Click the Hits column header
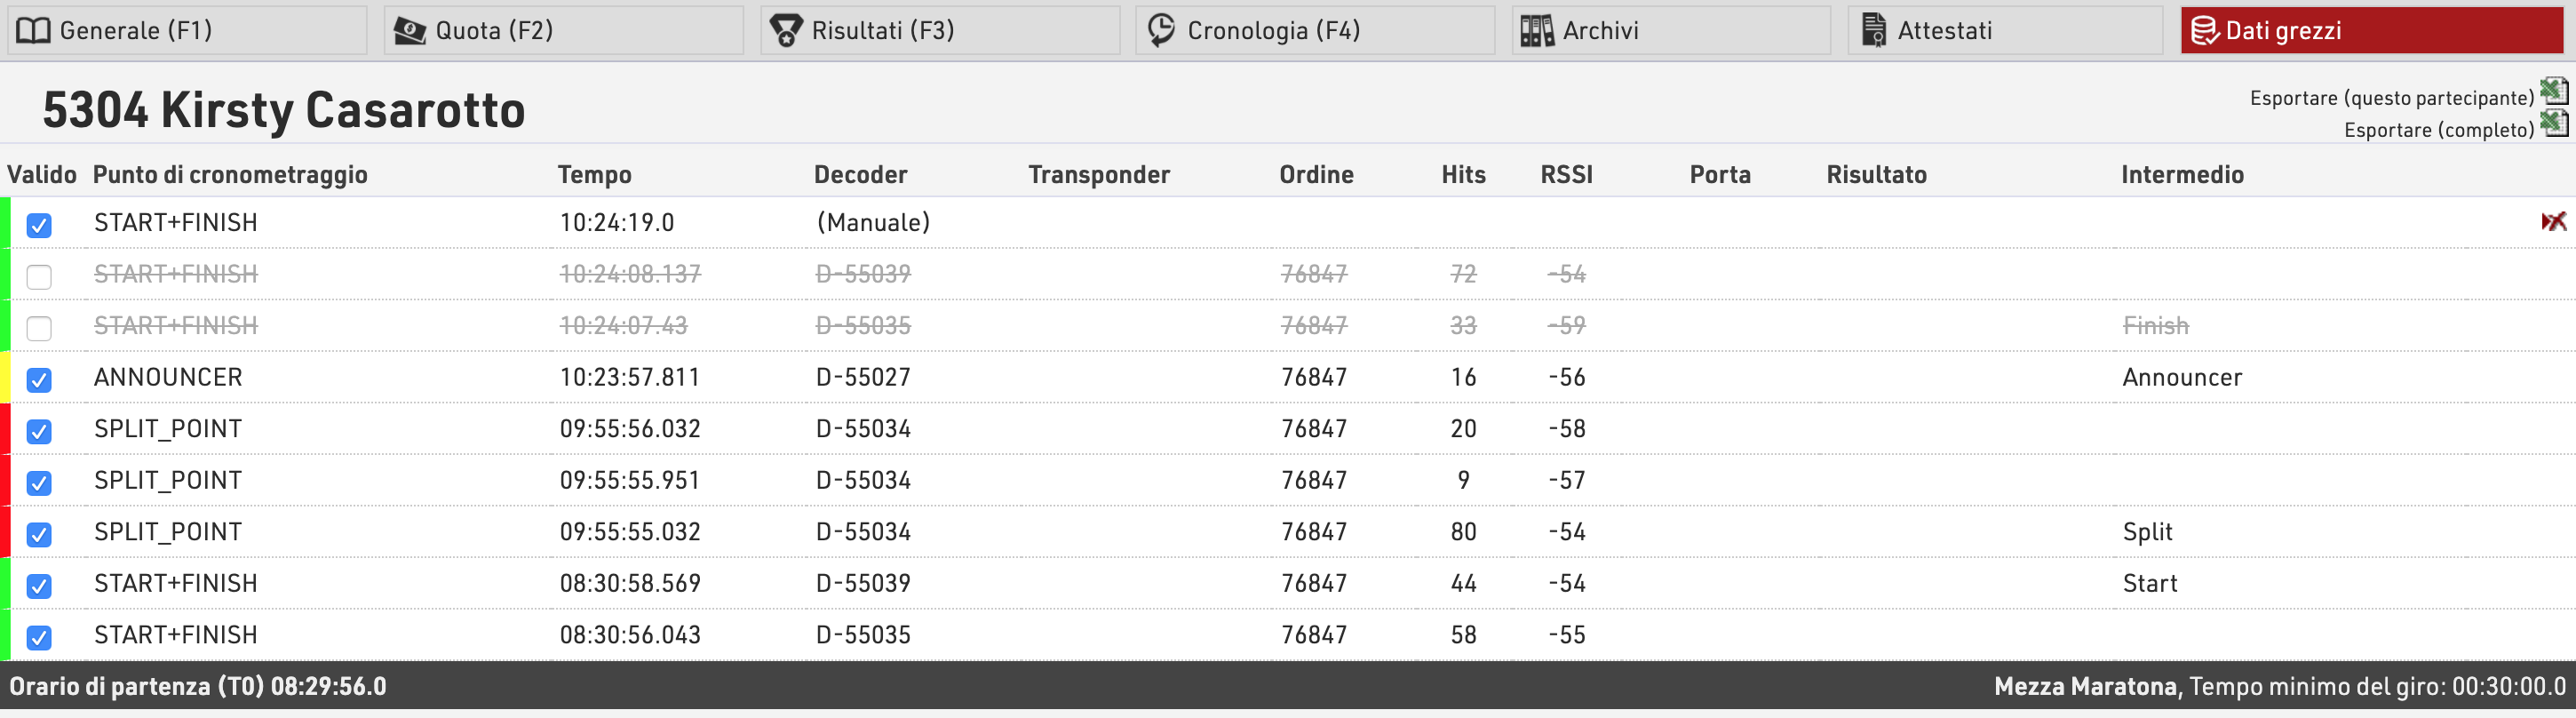2576x718 pixels. [1463, 175]
